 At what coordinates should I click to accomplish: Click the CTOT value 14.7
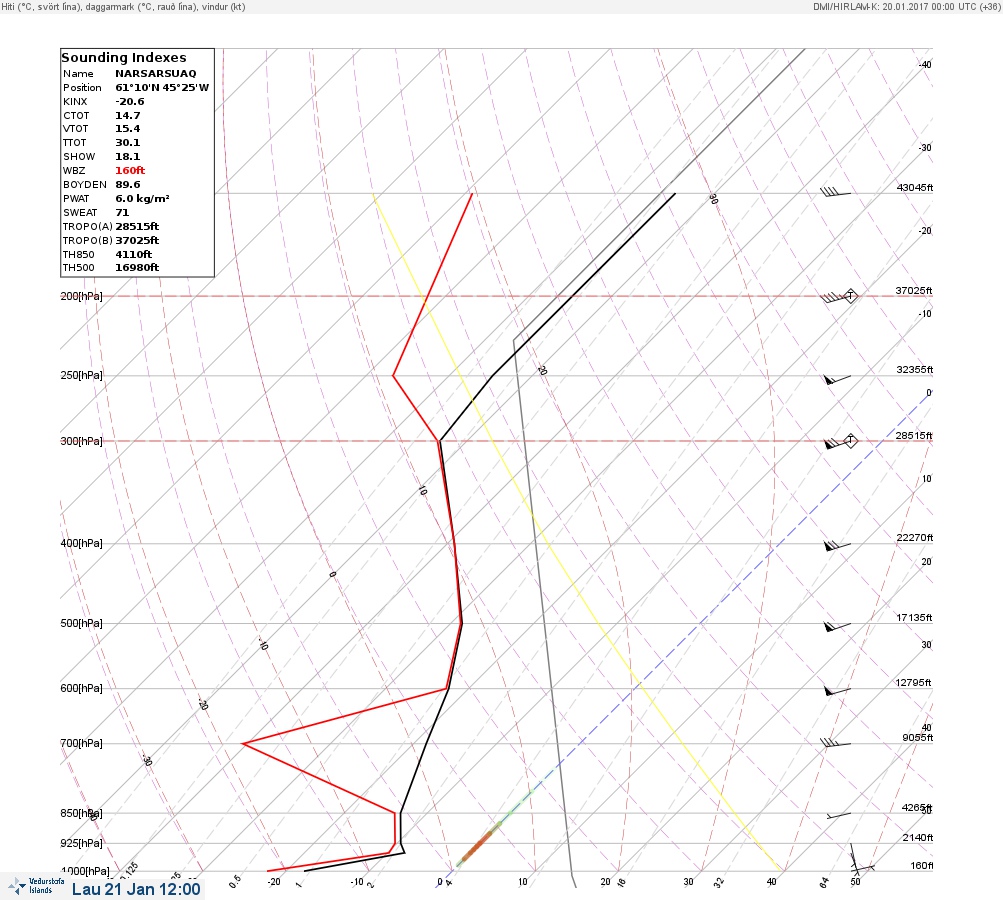127,116
